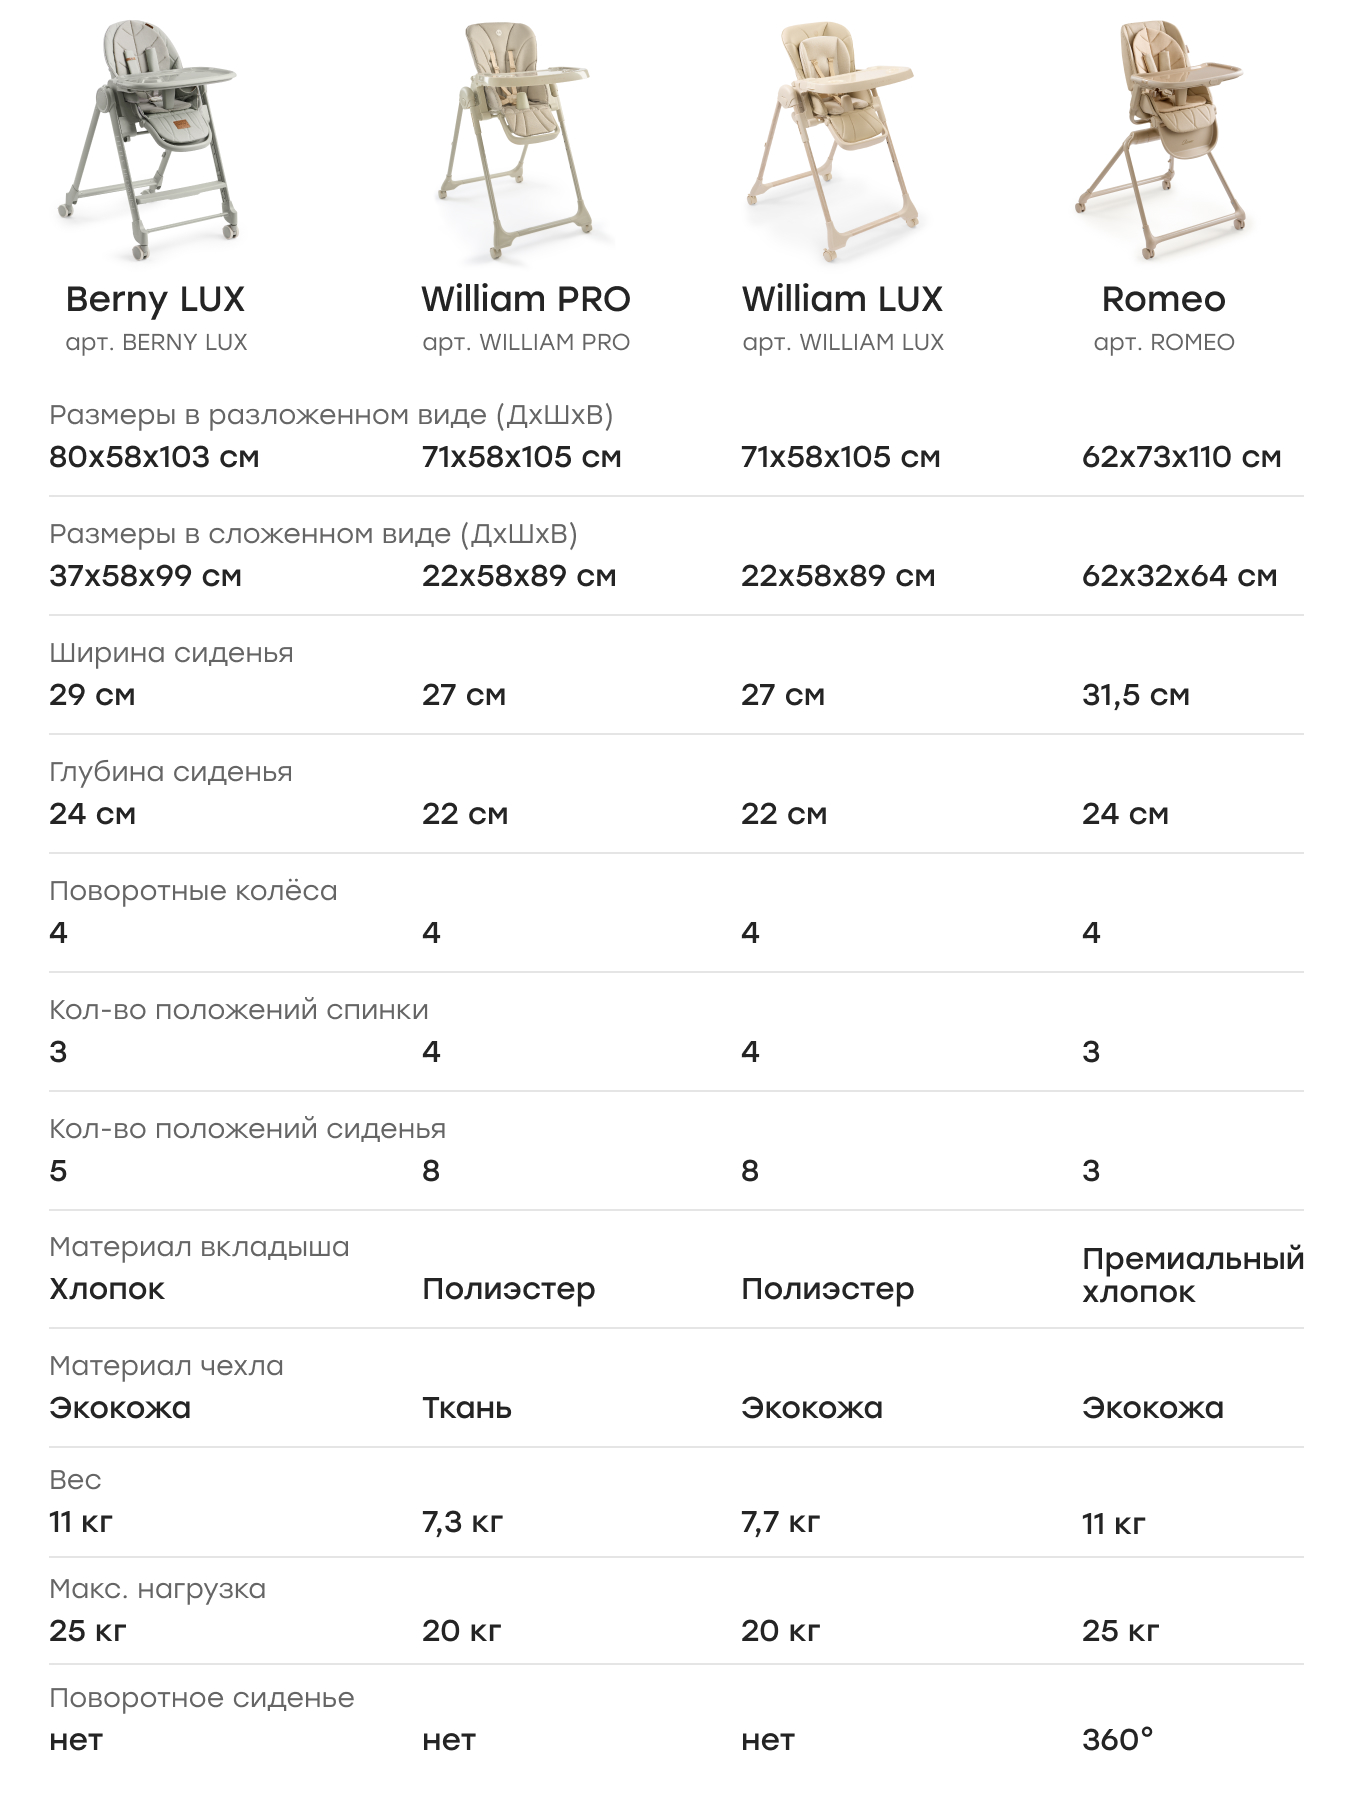The image size is (1350, 1800).
Task: Click the William LUX highchair image
Action: pyautogui.click(x=833, y=140)
